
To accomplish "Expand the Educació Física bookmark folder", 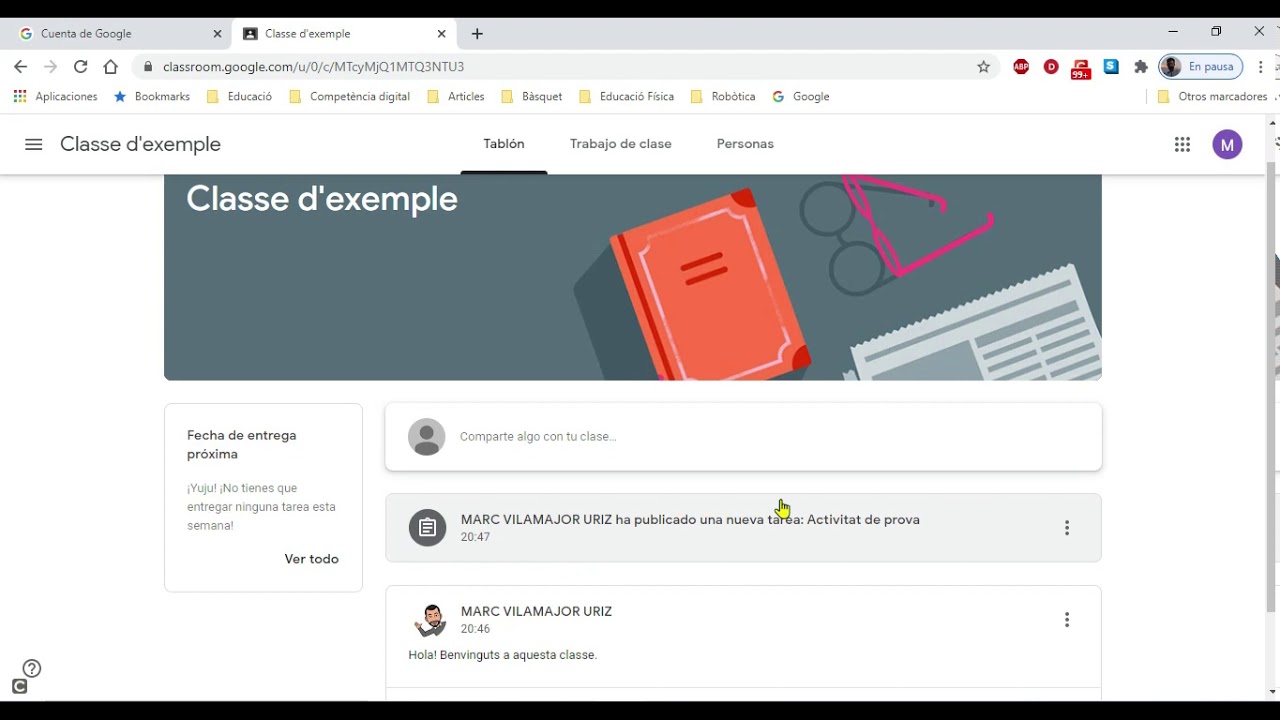I will coord(626,97).
